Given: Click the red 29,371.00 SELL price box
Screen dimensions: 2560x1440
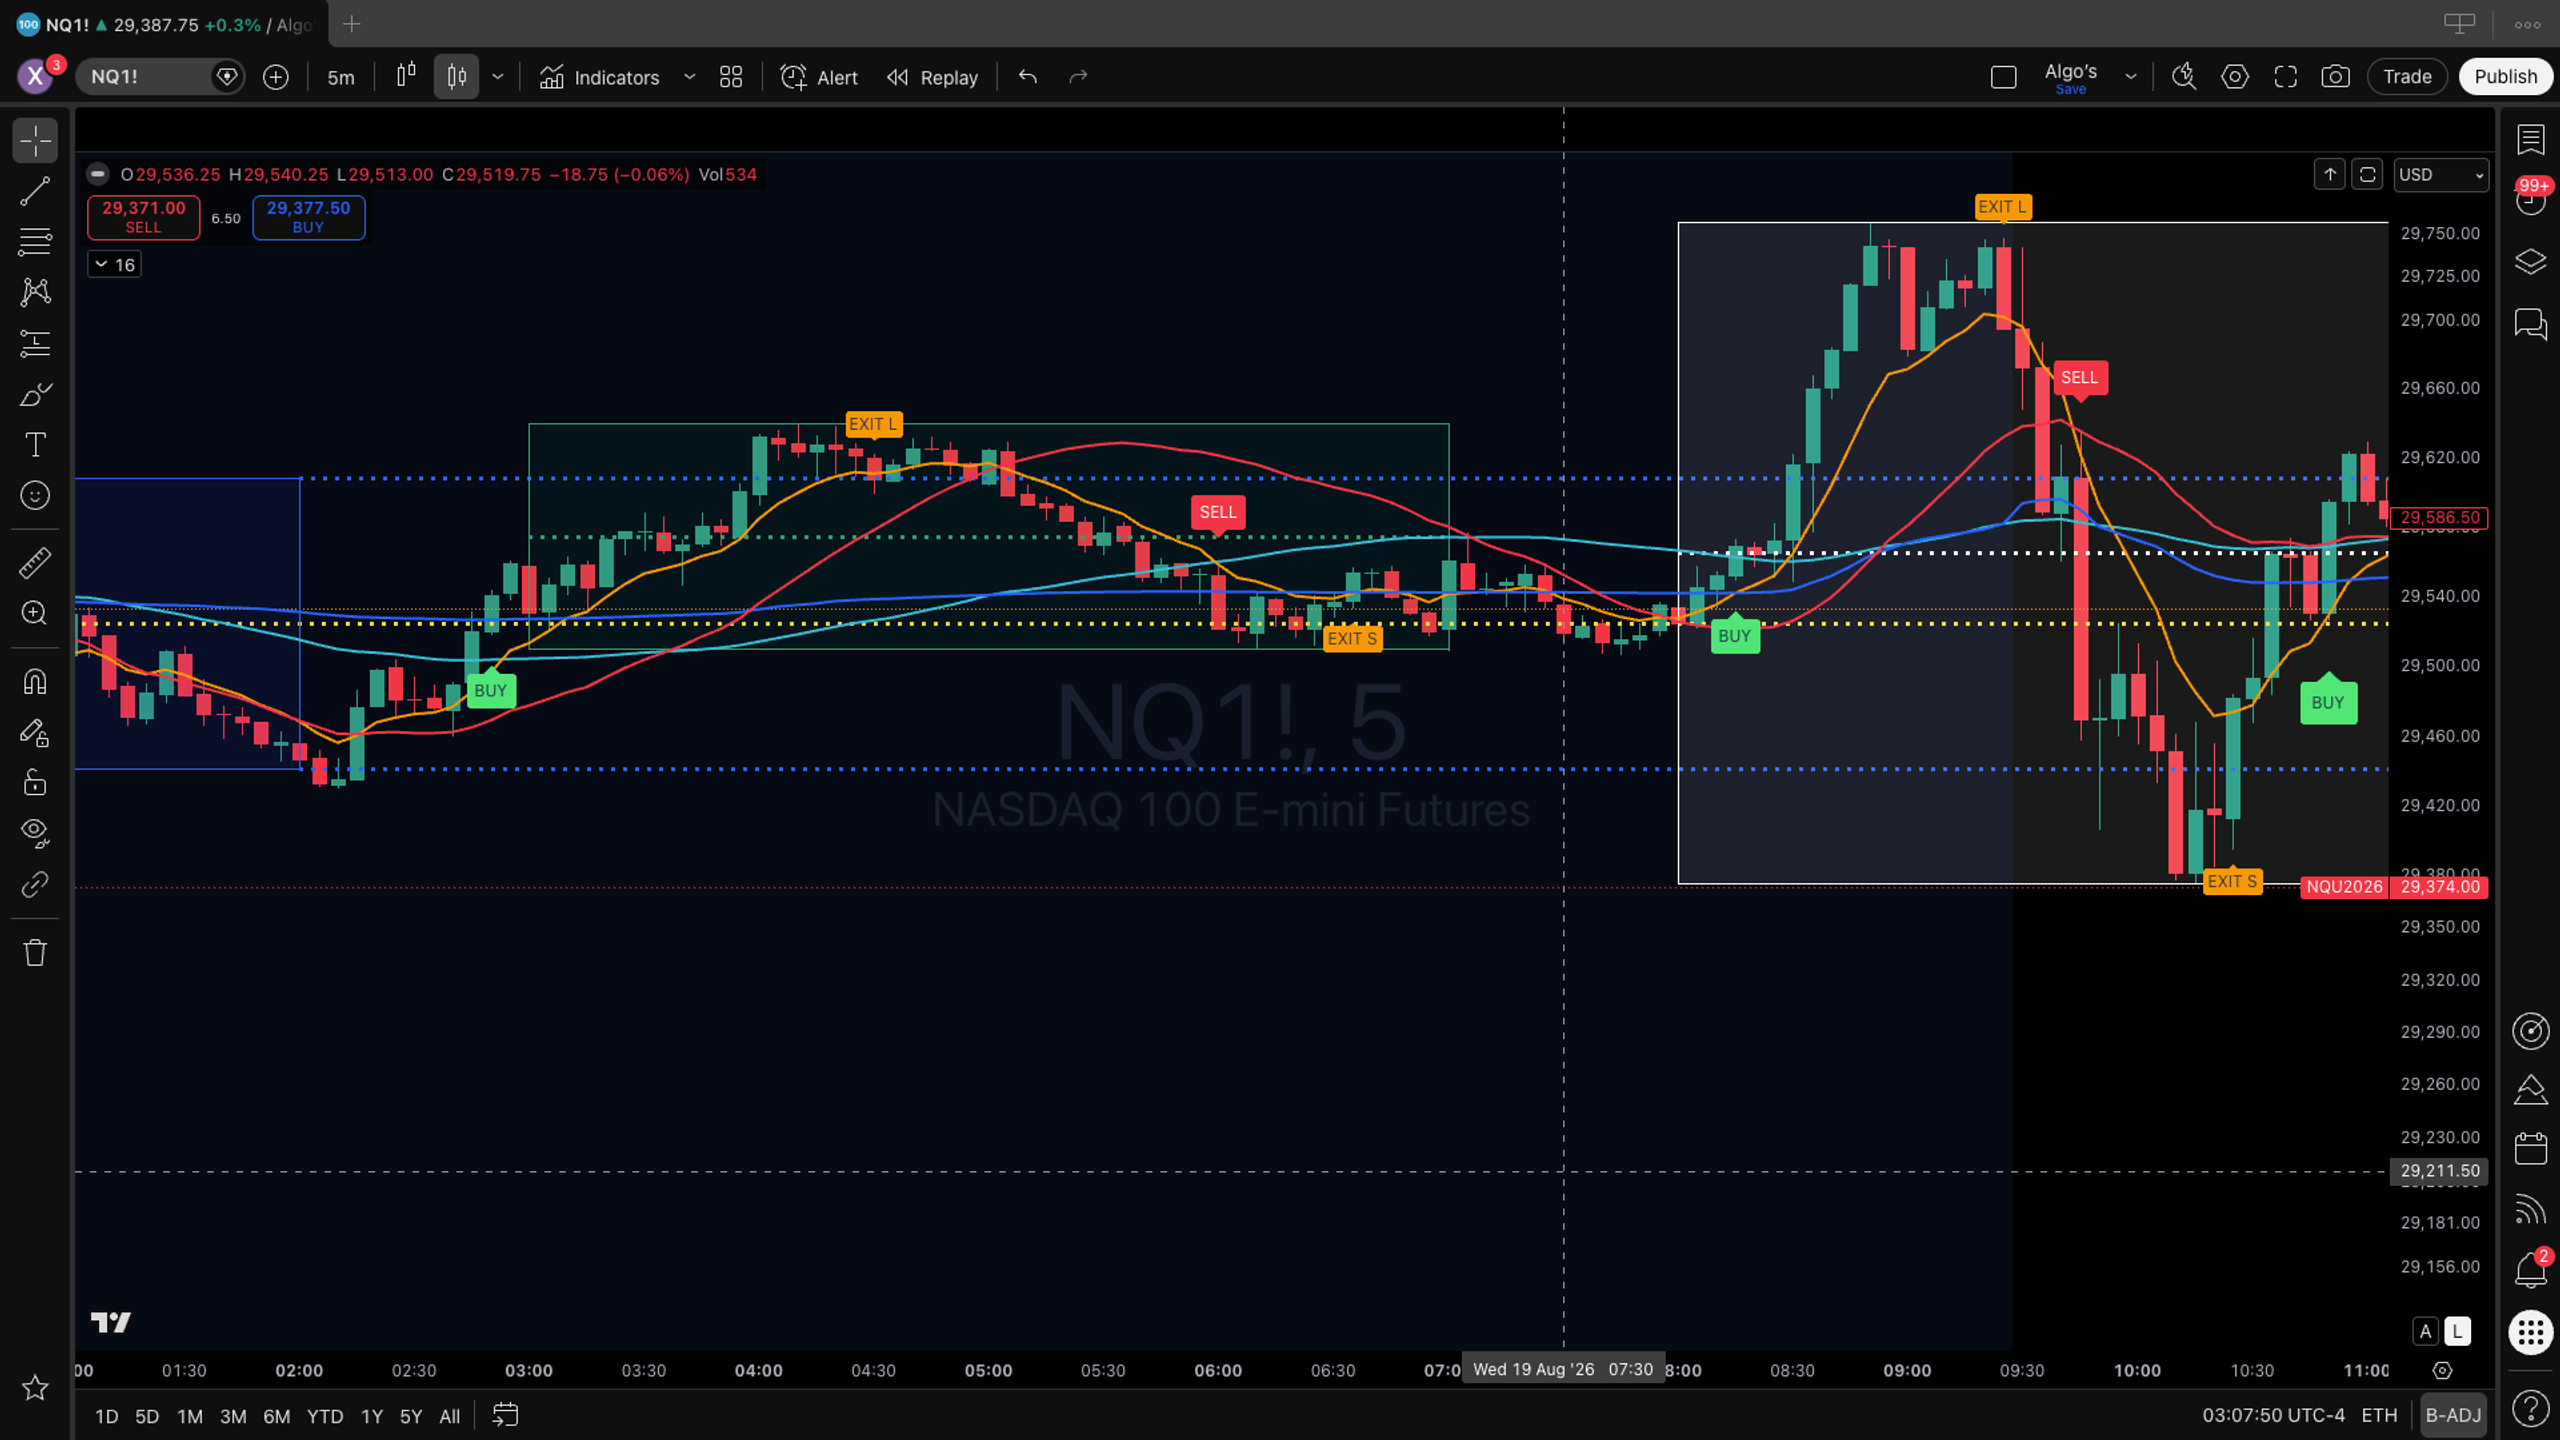Looking at the screenshot, I should 143,217.
